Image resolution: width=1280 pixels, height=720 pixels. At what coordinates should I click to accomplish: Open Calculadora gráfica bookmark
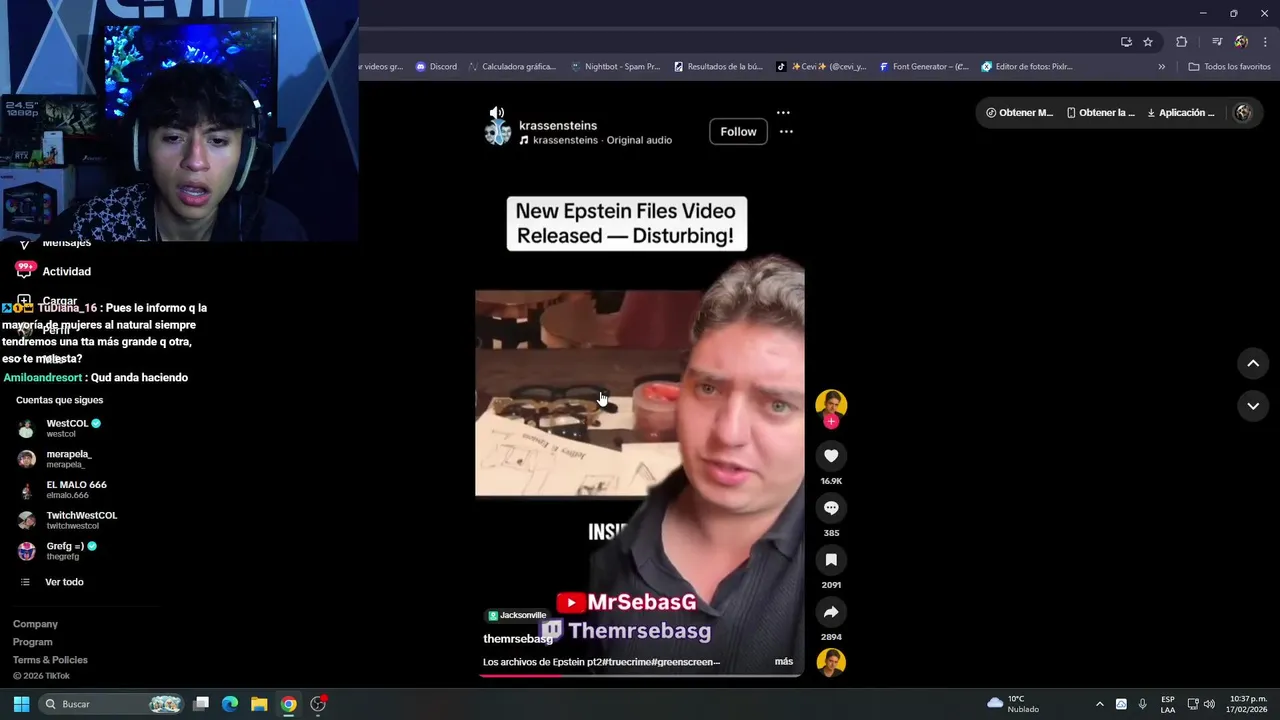(511, 67)
